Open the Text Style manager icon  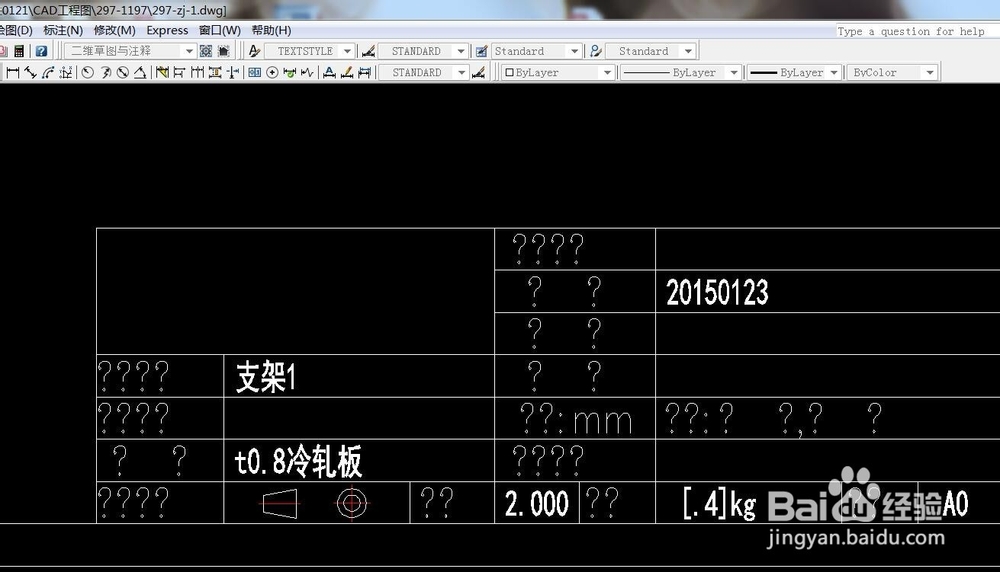254,51
